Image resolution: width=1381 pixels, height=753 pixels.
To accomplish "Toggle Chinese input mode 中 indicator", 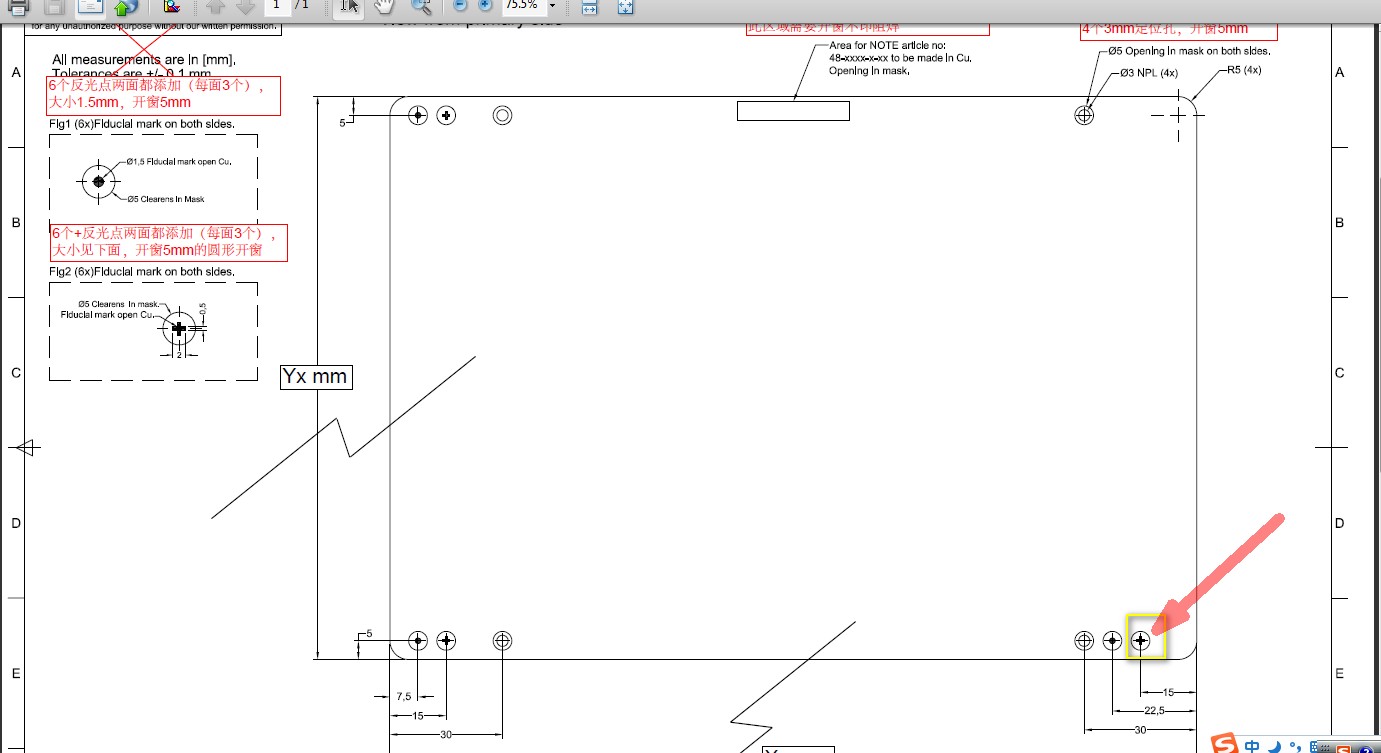I will [x=1251, y=745].
